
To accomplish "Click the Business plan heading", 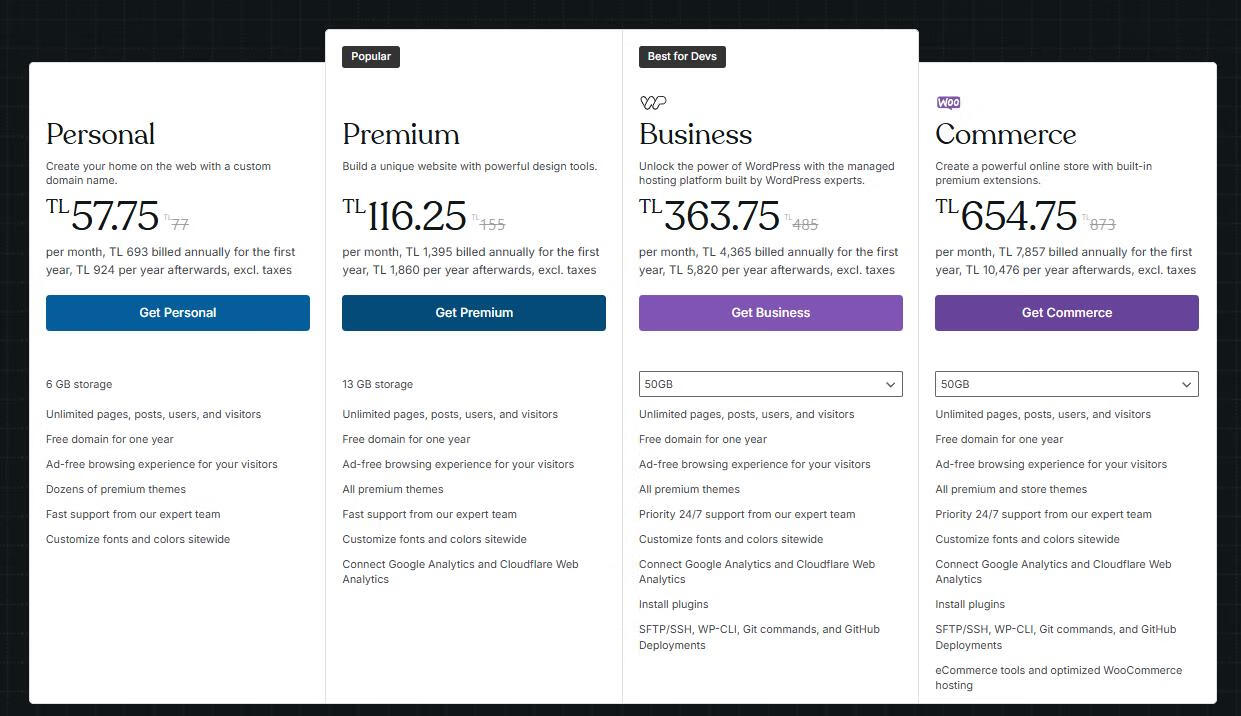I will pyautogui.click(x=695, y=135).
